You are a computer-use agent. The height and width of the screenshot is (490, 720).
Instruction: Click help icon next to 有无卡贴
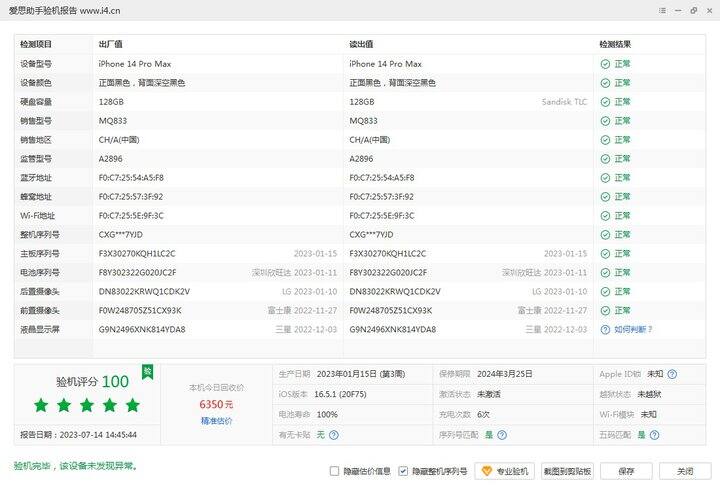tap(334, 434)
